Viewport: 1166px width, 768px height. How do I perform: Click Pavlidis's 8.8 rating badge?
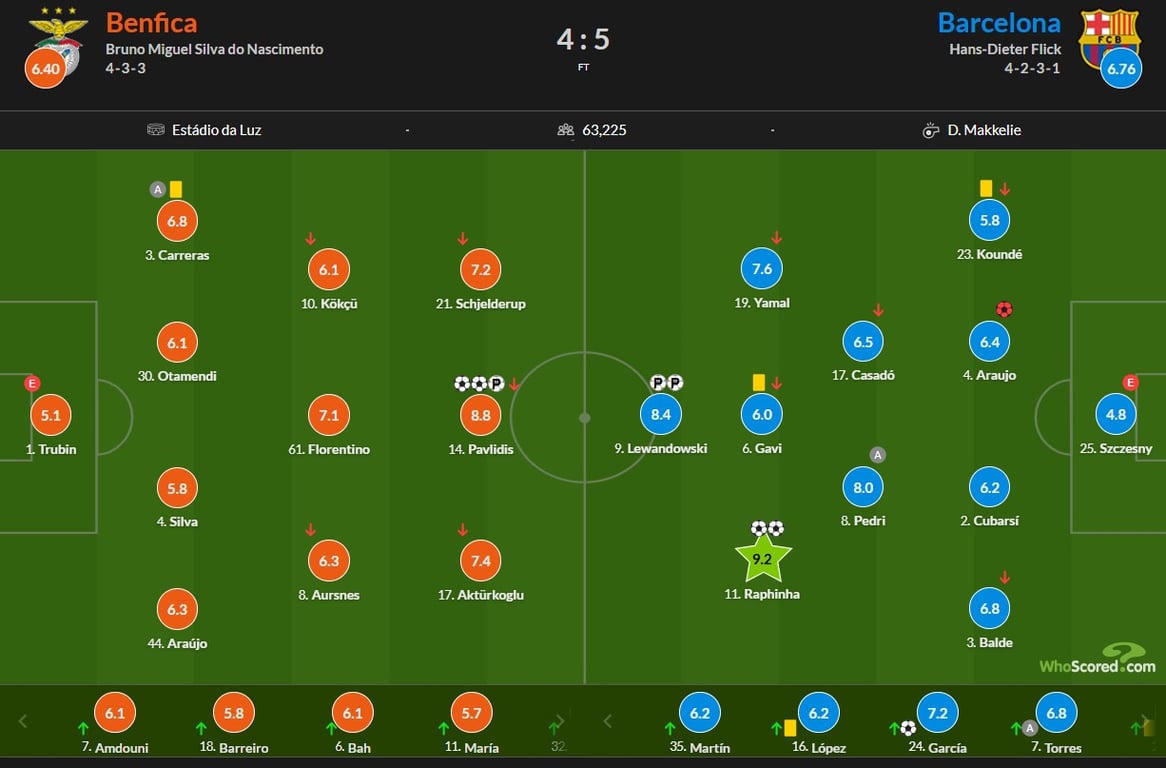coord(481,414)
